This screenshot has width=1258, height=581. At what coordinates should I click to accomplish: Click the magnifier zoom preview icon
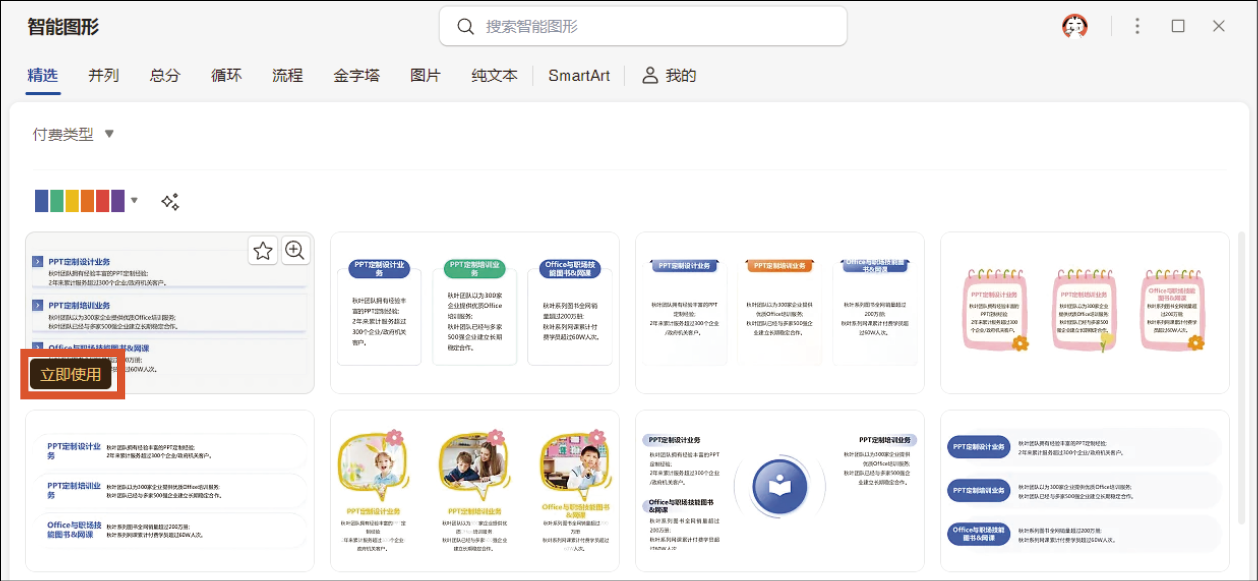point(295,251)
